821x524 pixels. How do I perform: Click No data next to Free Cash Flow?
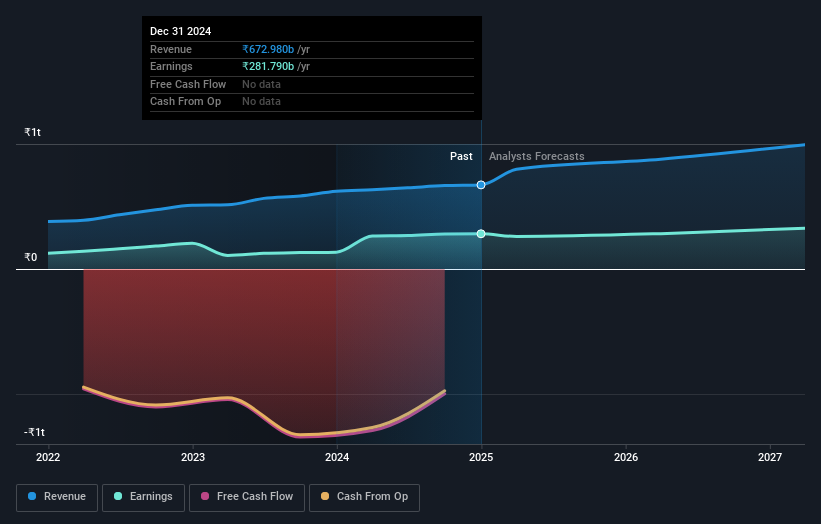[x=261, y=84]
